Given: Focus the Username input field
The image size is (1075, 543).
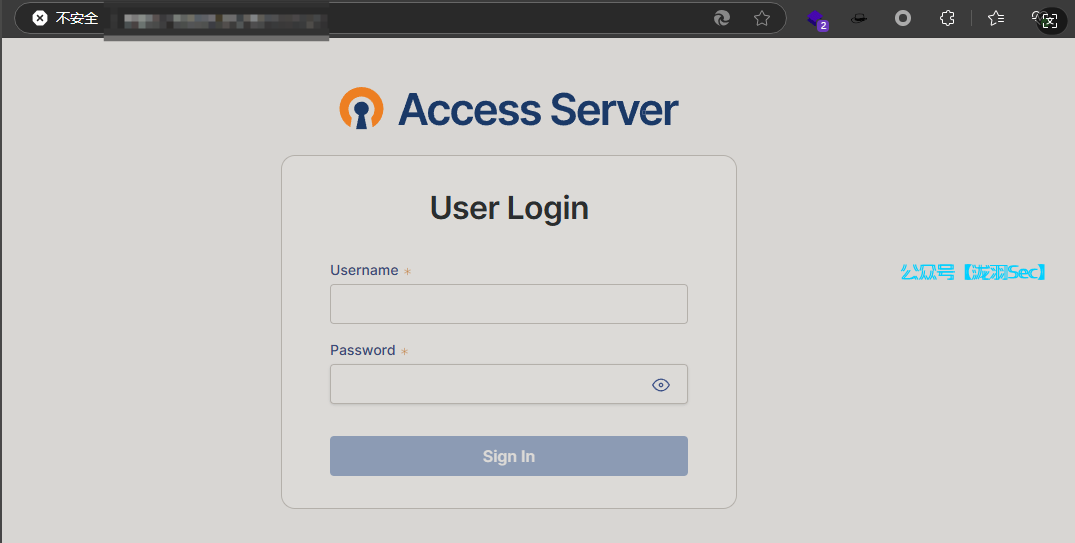Looking at the screenshot, I should [x=508, y=304].
